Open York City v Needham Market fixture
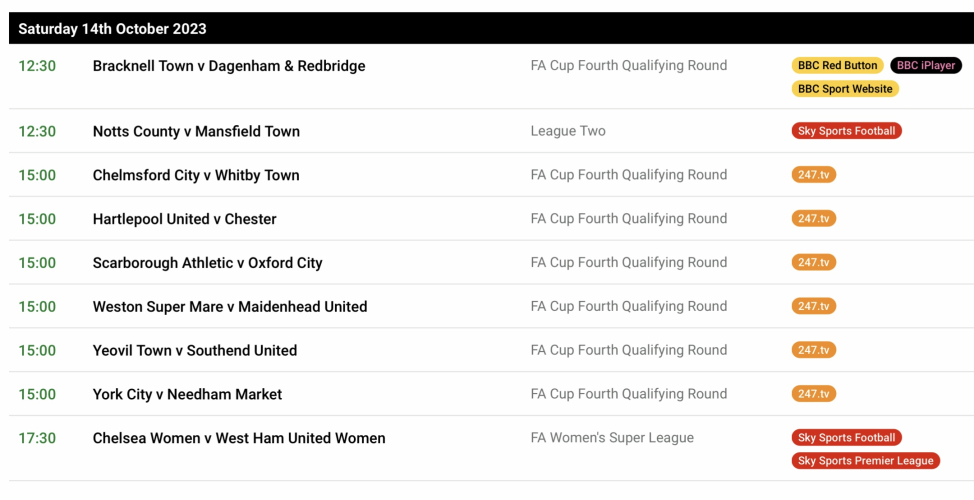This screenshot has width=974, height=500. coord(187,395)
